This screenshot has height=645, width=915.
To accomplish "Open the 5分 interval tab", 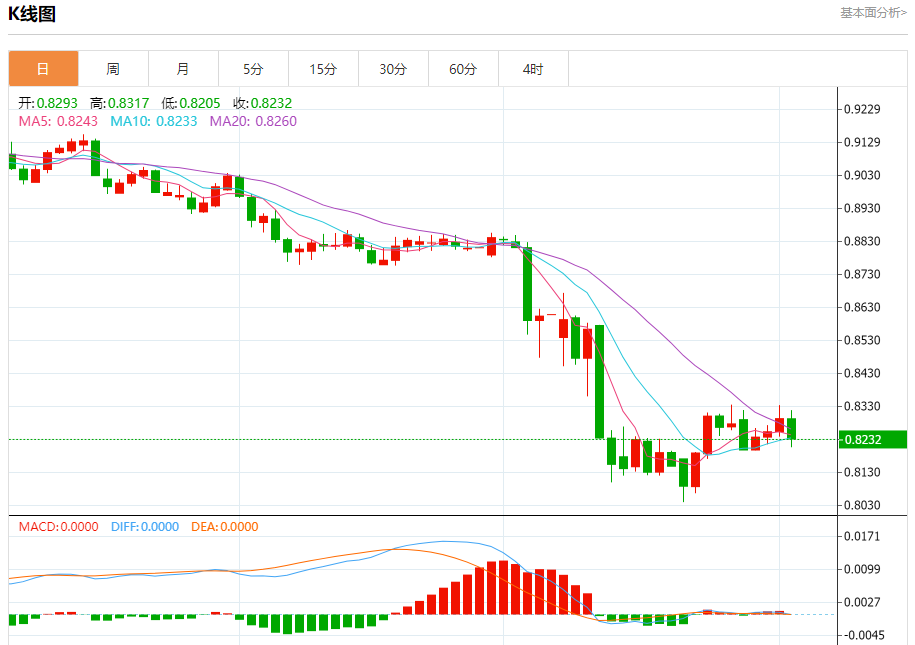I will (253, 69).
